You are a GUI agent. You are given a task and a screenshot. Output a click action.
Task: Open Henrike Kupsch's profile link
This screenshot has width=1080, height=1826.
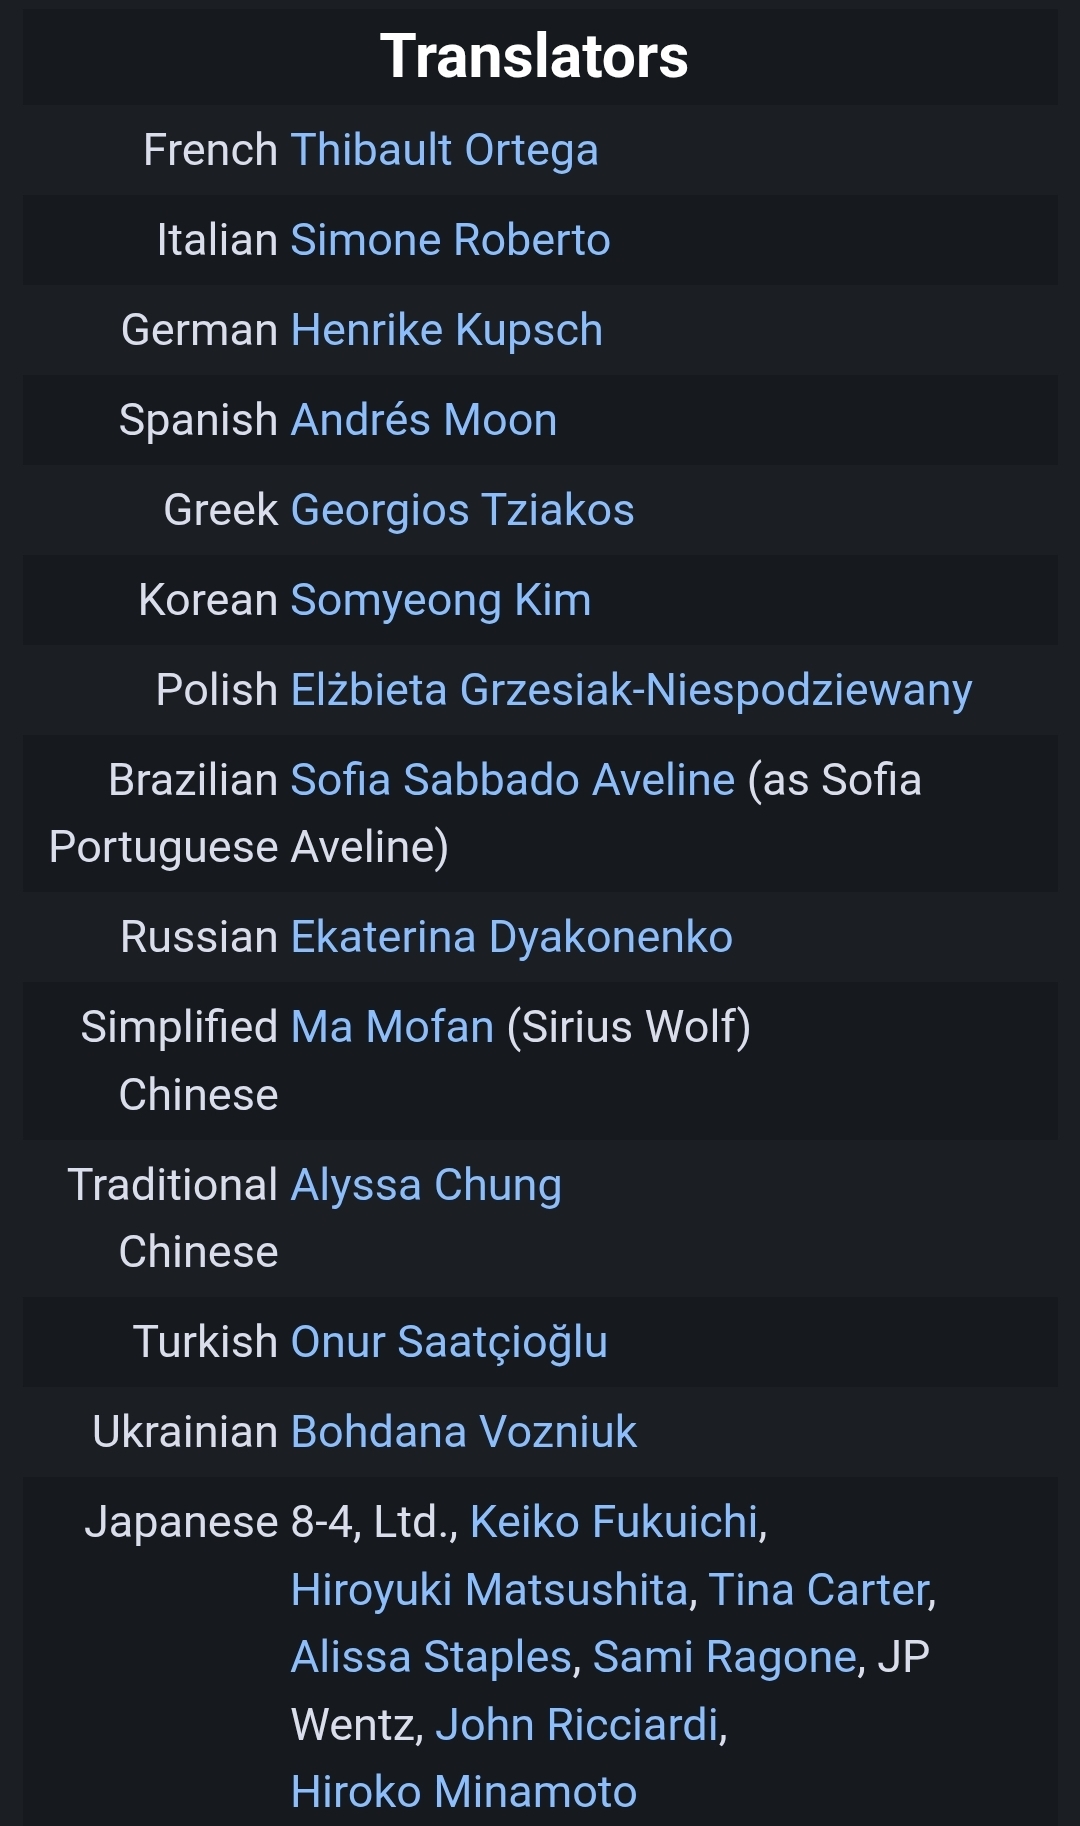(x=446, y=330)
